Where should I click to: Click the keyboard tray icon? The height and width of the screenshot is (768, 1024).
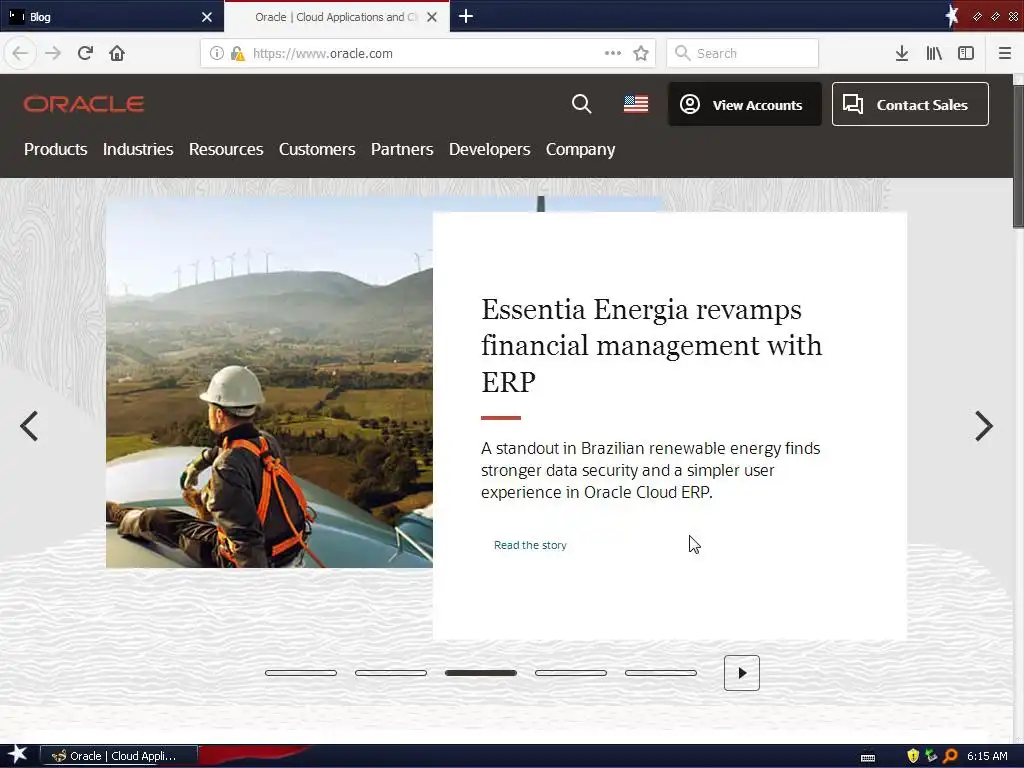[868, 757]
